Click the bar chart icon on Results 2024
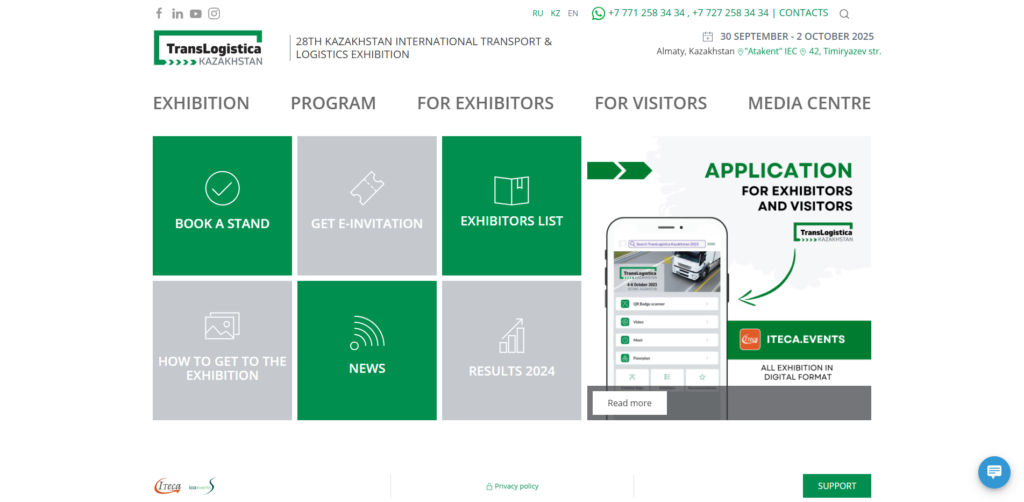The height and width of the screenshot is (502, 1024). (511, 336)
